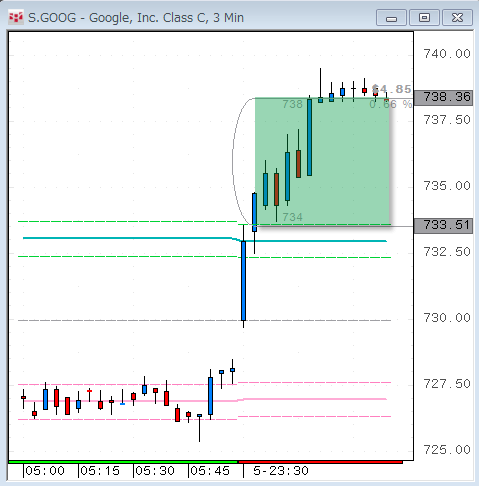Click the 05:30 time axis label
This screenshot has width=479, height=486.
(x=155, y=471)
